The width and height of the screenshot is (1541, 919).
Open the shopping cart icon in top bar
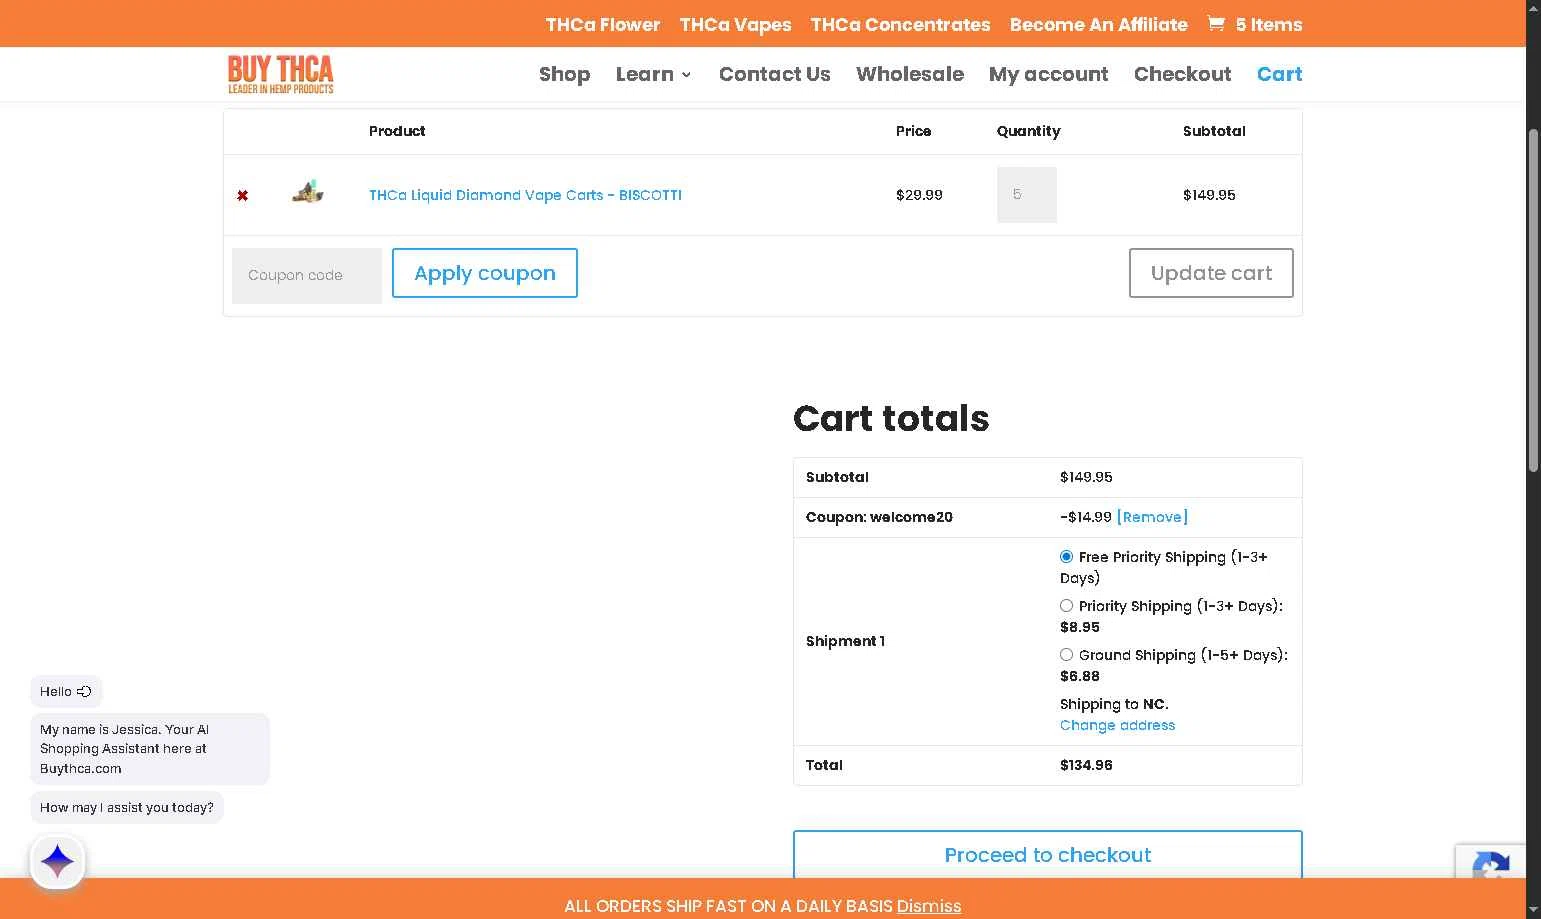pos(1216,24)
